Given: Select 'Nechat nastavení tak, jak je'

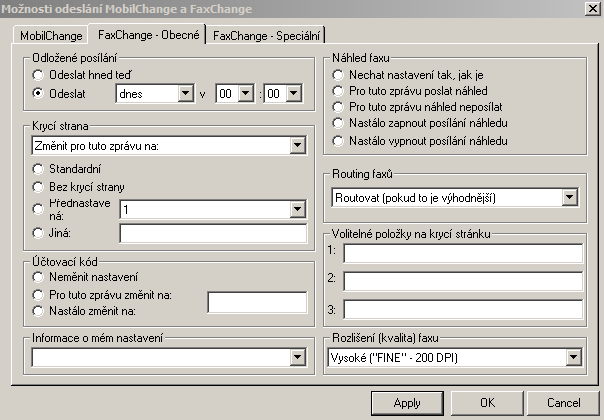Looking at the screenshot, I should click(338, 75).
